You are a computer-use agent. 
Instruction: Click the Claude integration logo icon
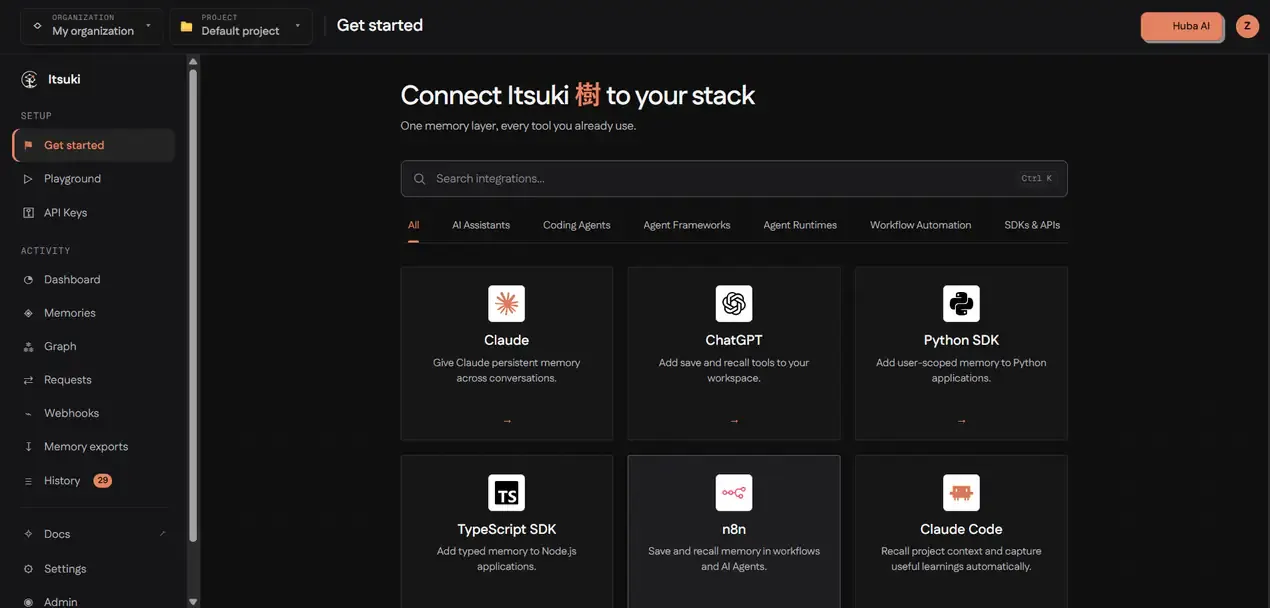pos(506,303)
